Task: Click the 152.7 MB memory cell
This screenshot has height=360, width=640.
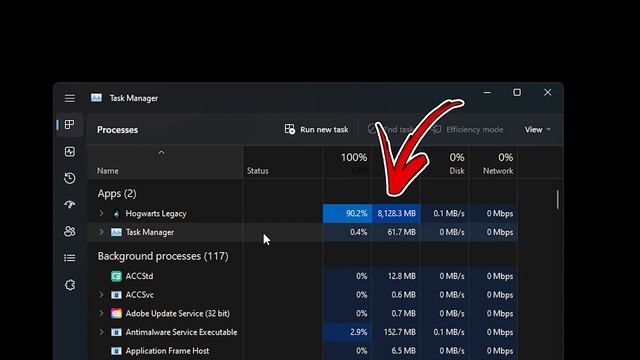Action: click(396, 332)
